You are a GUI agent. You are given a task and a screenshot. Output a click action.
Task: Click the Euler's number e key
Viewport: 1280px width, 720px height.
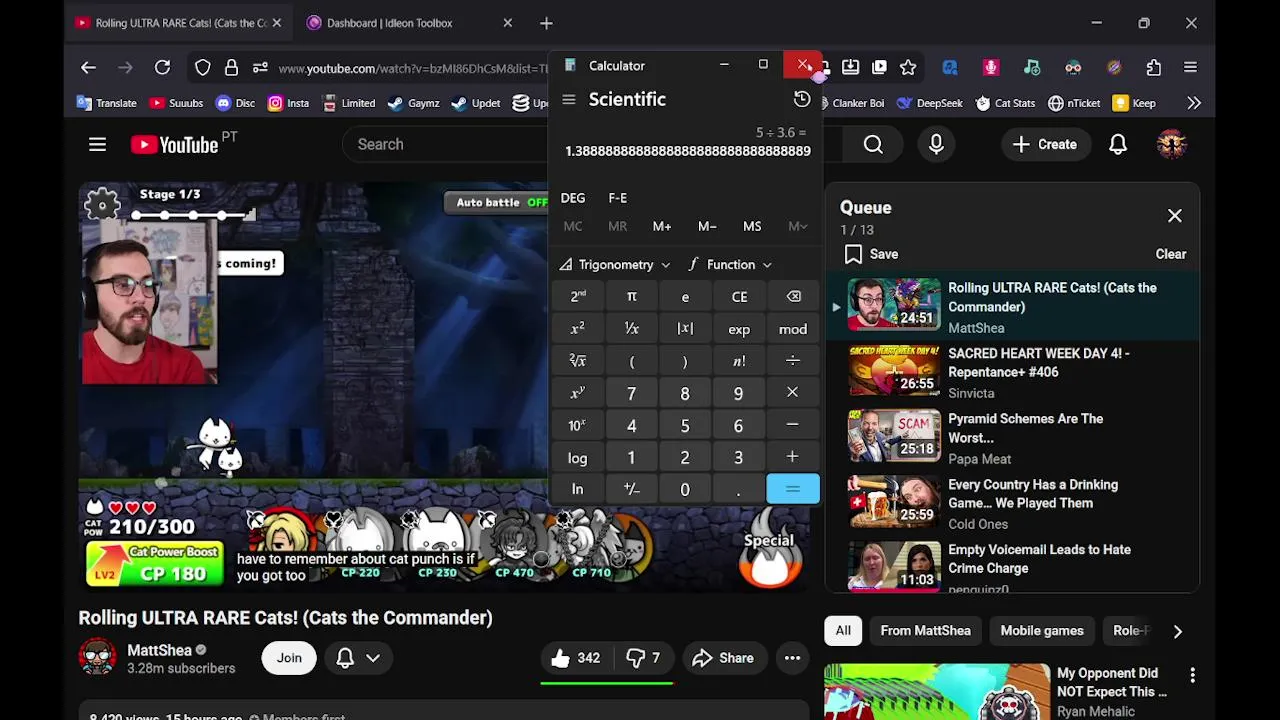pos(685,296)
